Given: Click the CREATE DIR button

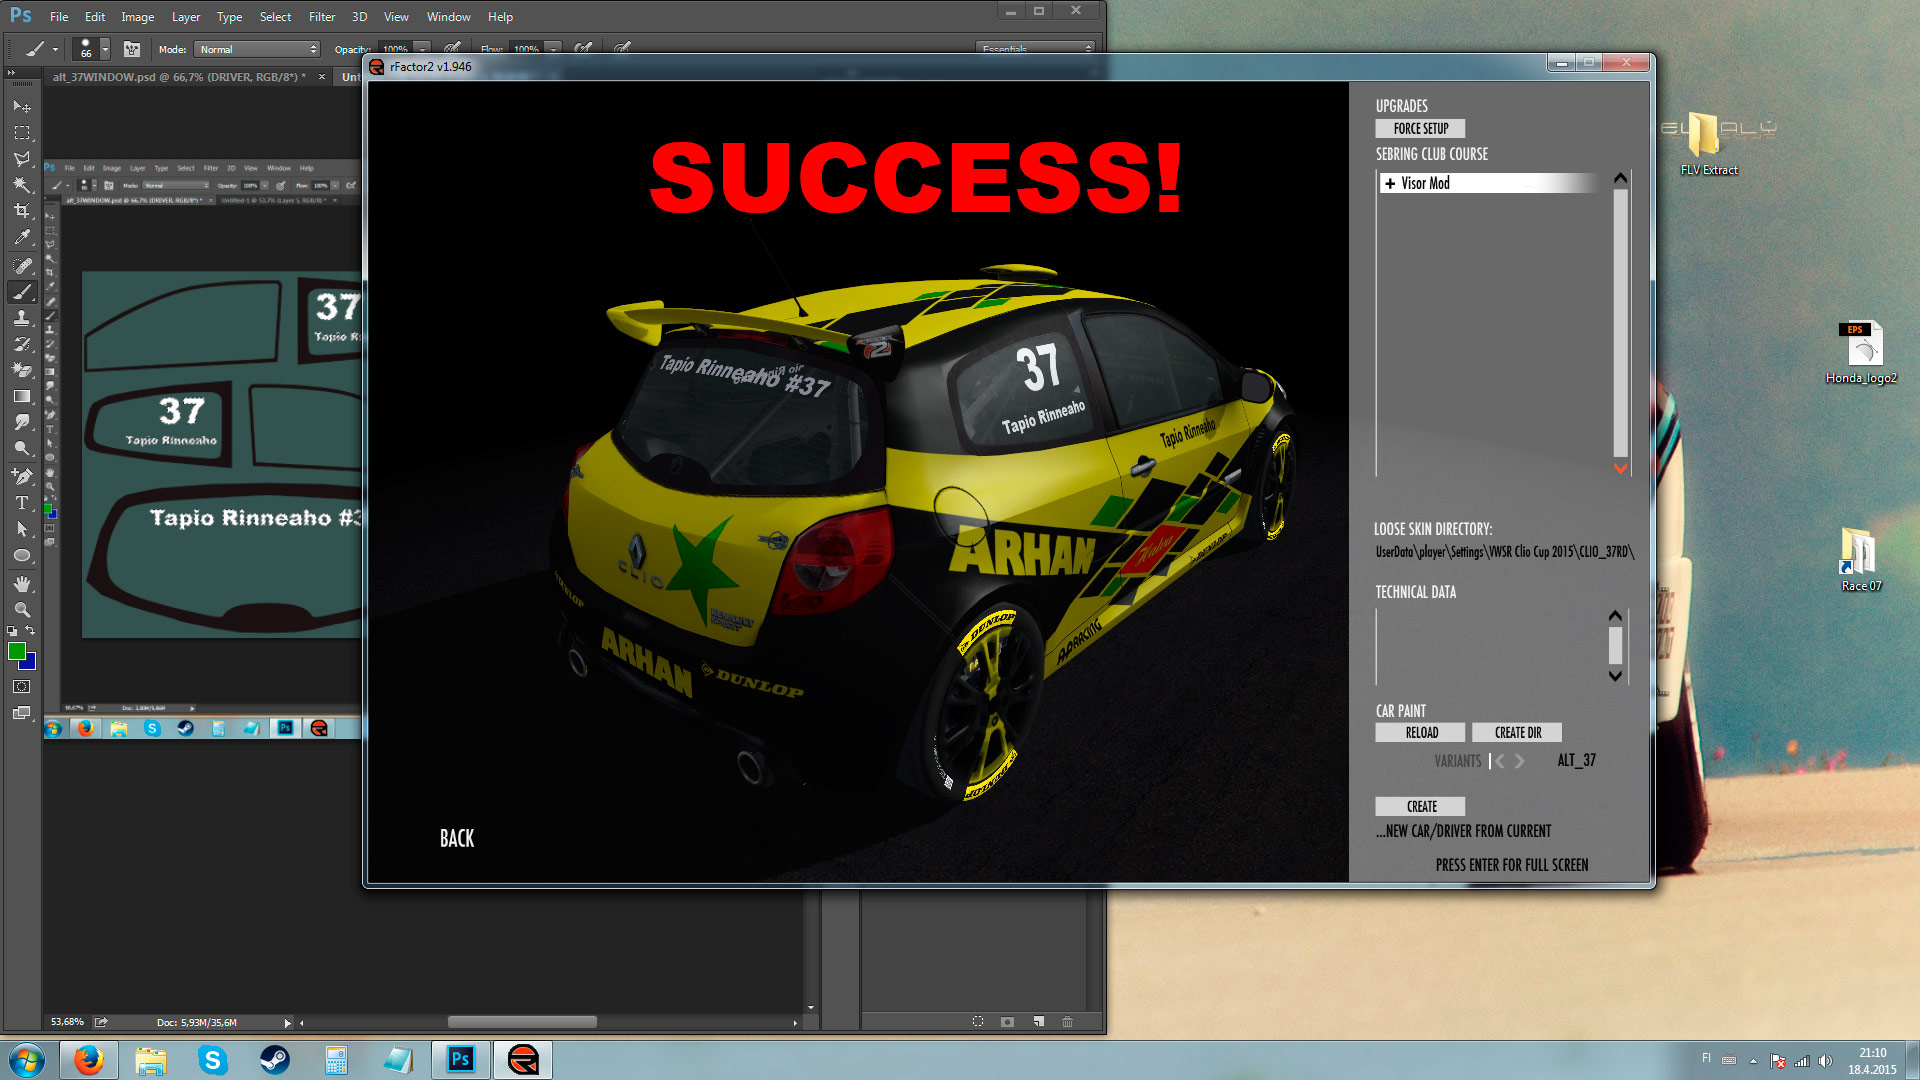Looking at the screenshot, I should pyautogui.click(x=1517, y=733).
